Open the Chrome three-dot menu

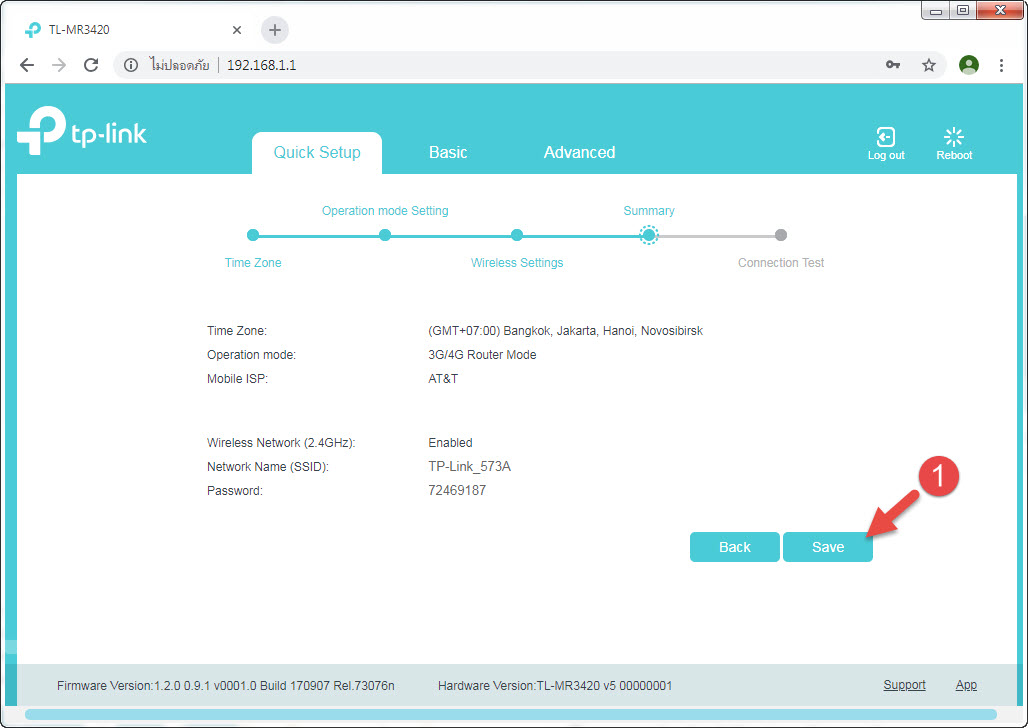pos(1001,65)
